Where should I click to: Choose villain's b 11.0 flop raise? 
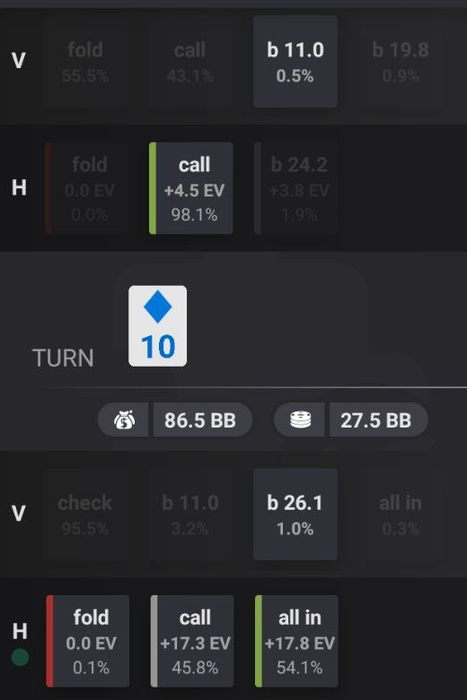coord(295,62)
